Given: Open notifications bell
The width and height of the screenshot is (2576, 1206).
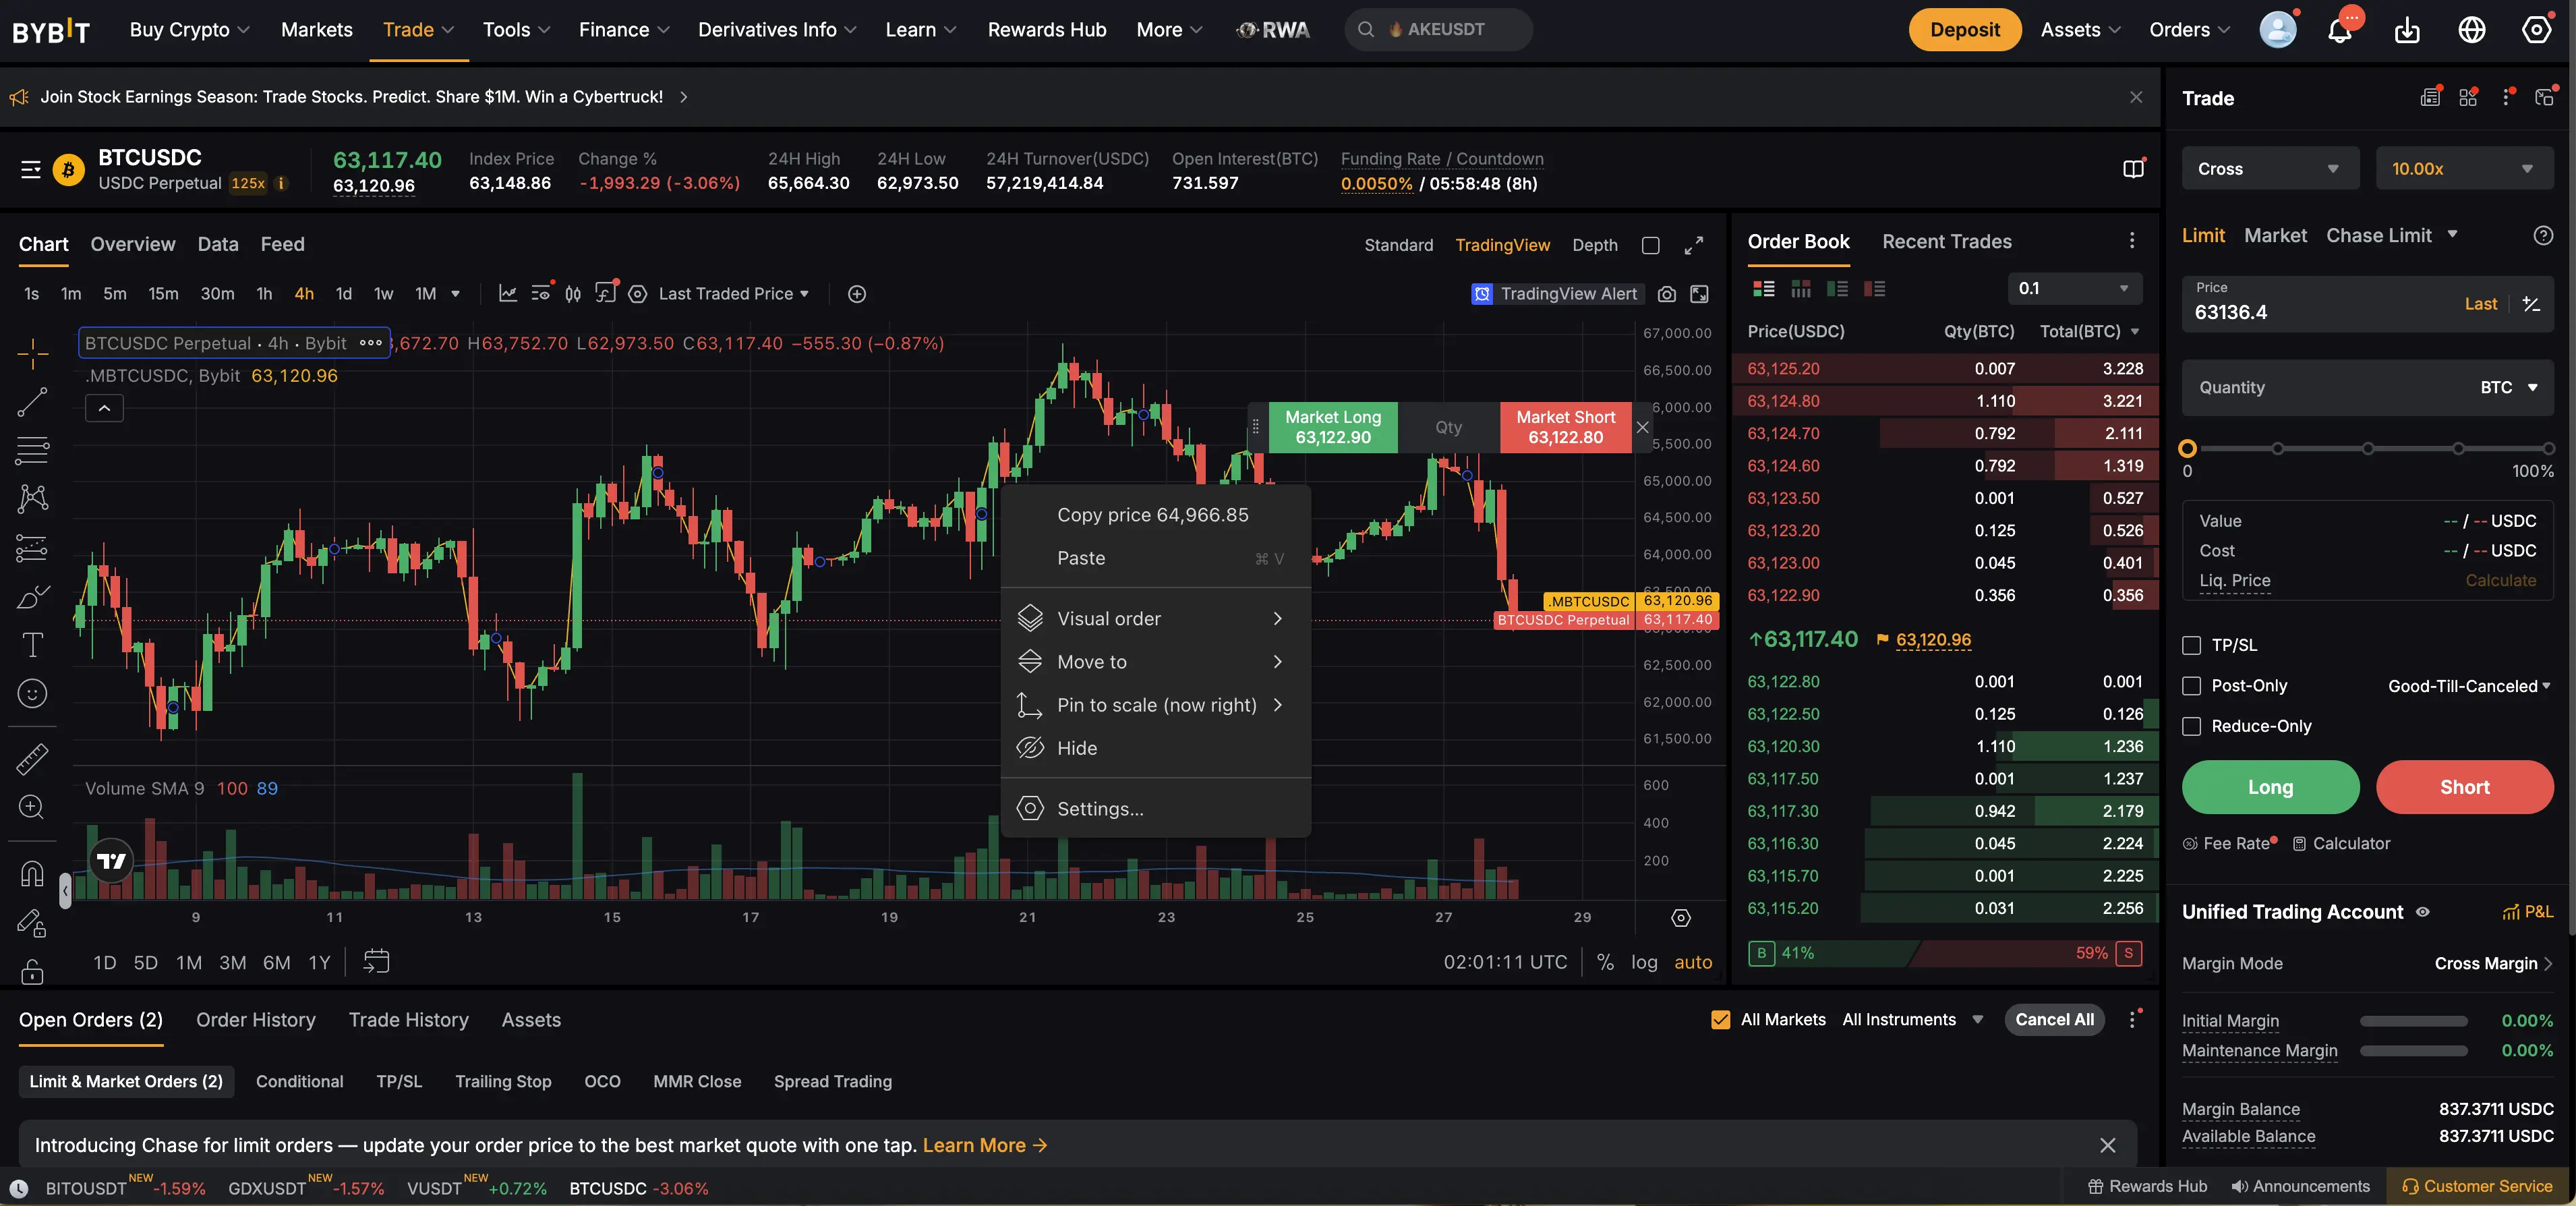Looking at the screenshot, I should [2339, 30].
